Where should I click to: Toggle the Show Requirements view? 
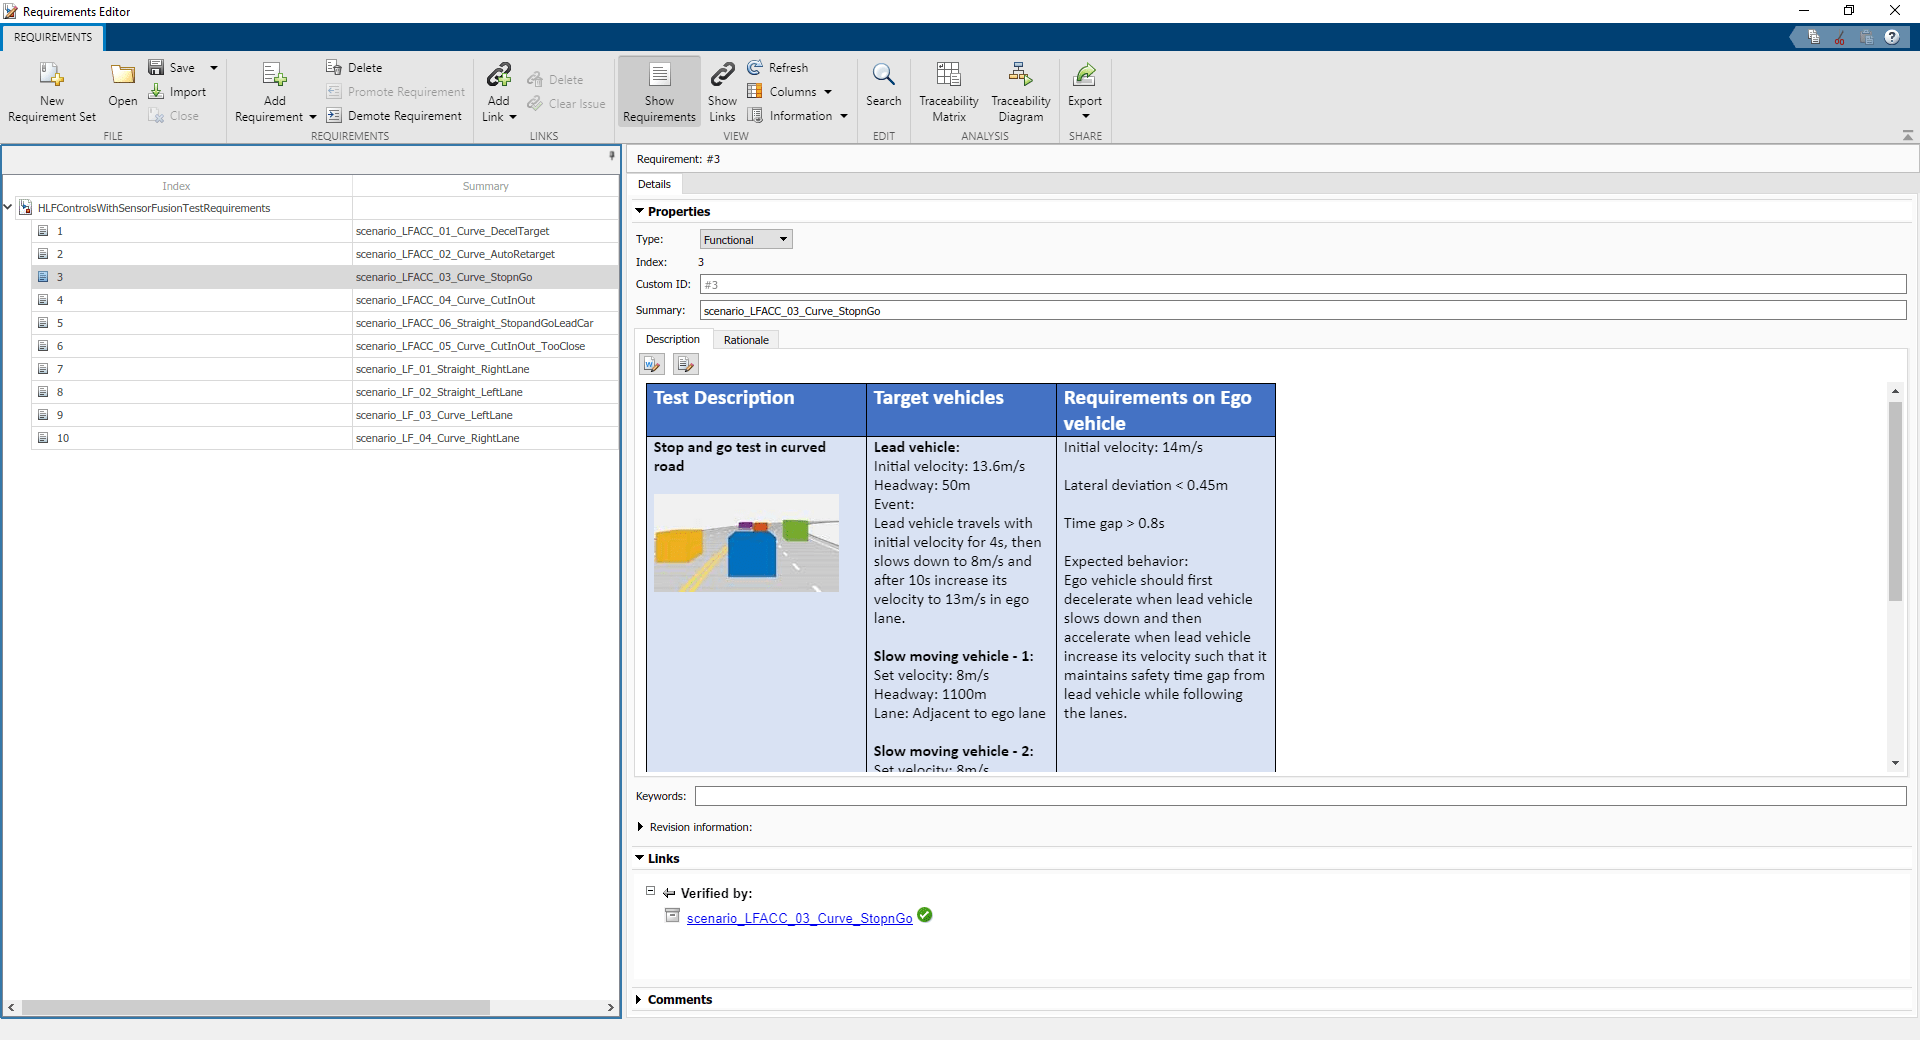[x=659, y=76]
